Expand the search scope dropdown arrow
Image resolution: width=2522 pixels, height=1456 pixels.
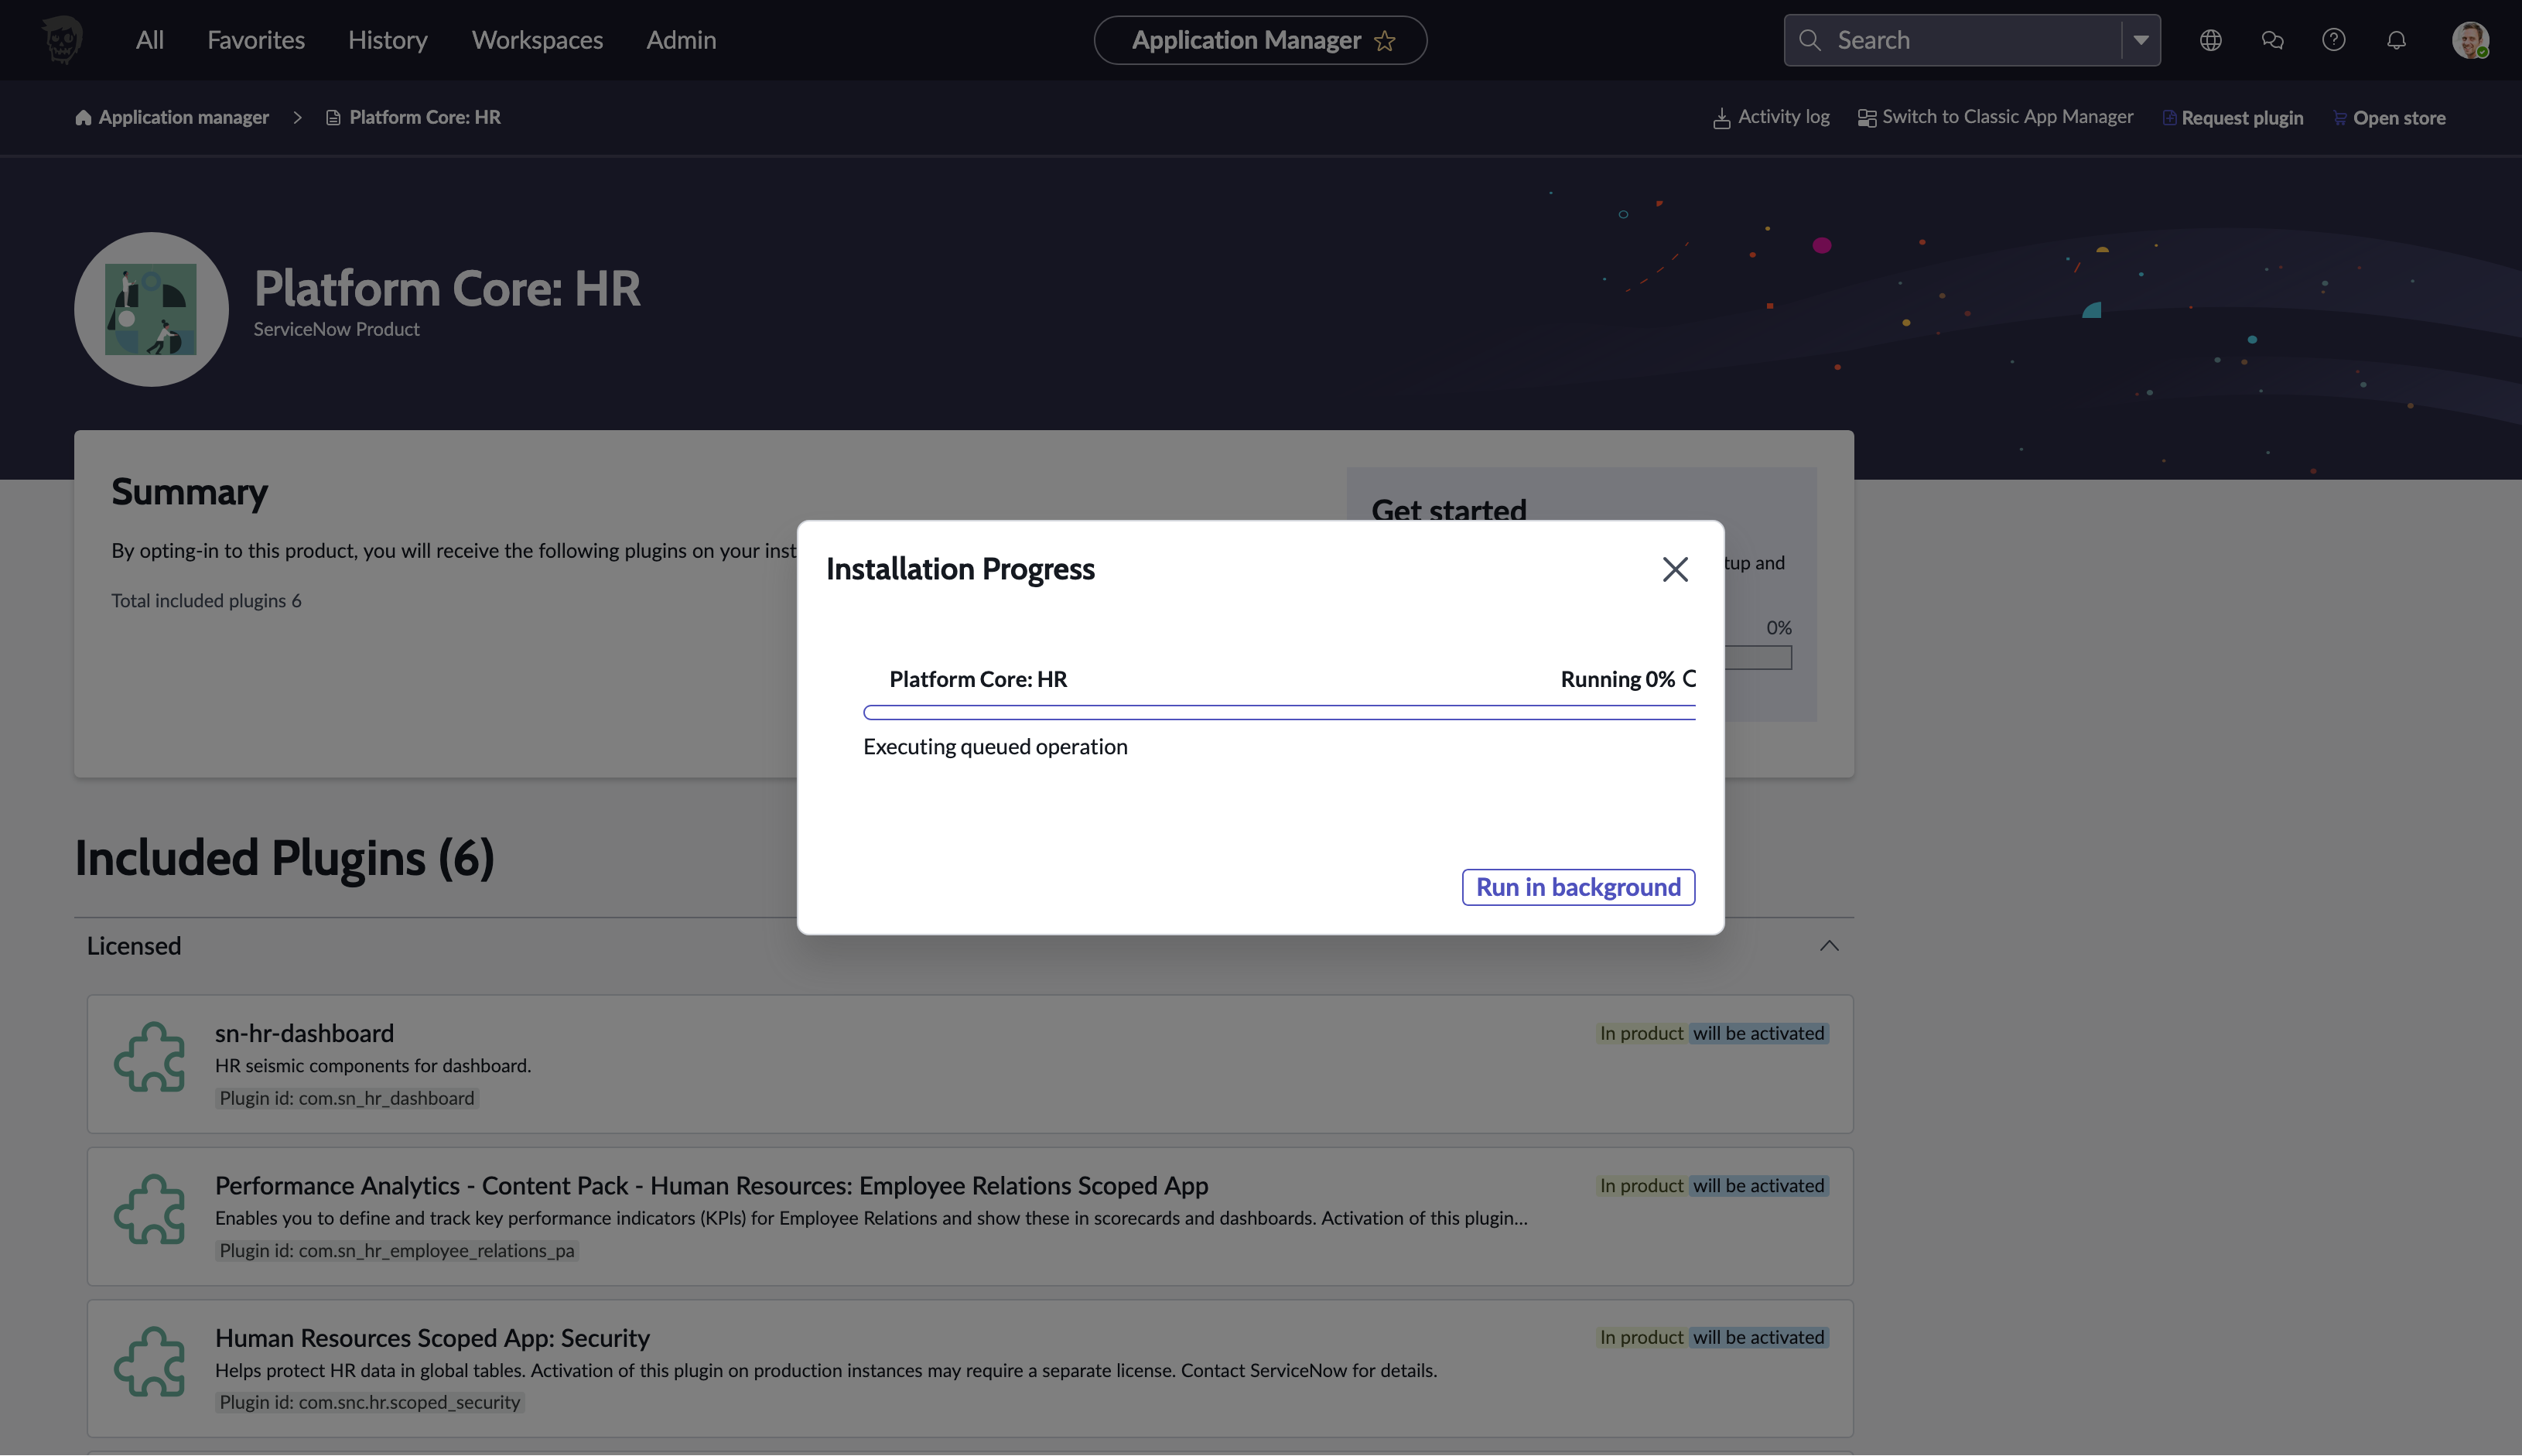(2140, 40)
